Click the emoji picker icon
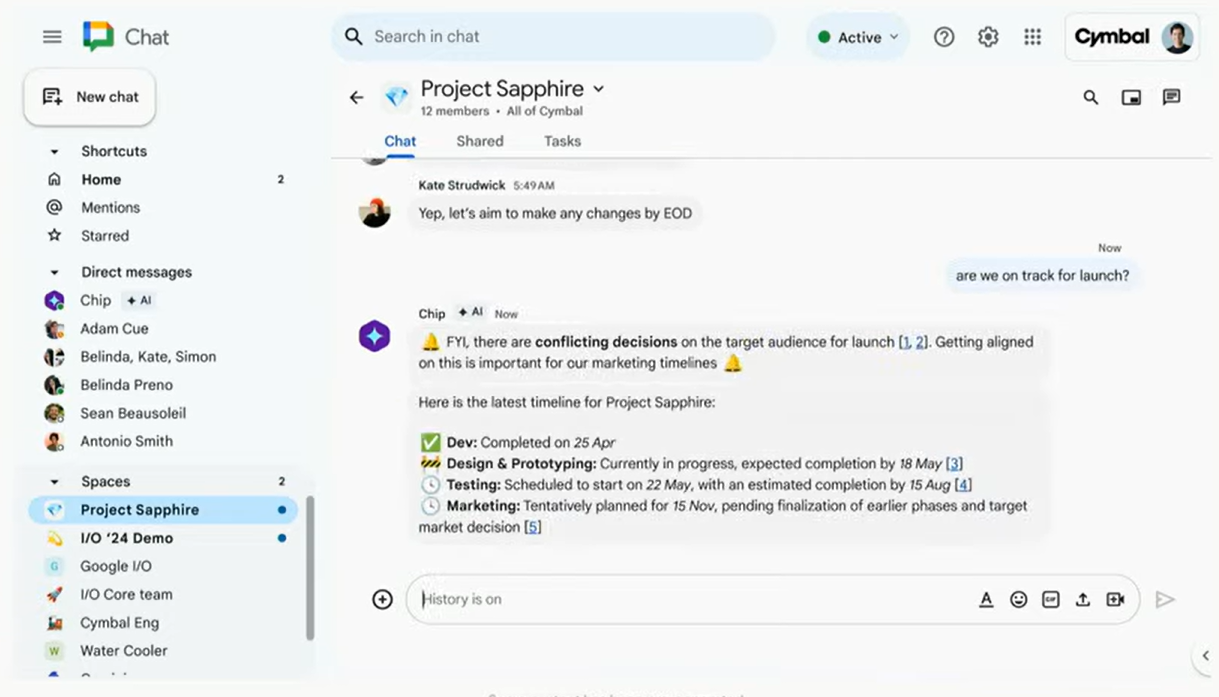The width and height of the screenshot is (1219, 697). (1018, 600)
